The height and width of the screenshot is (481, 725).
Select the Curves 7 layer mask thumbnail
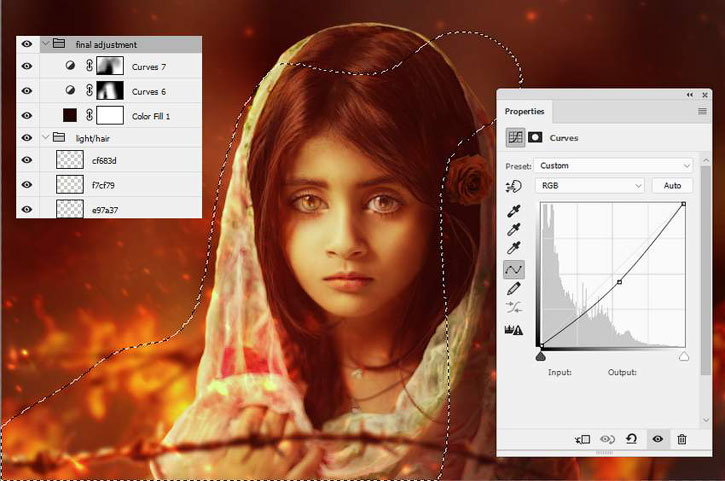(x=110, y=66)
